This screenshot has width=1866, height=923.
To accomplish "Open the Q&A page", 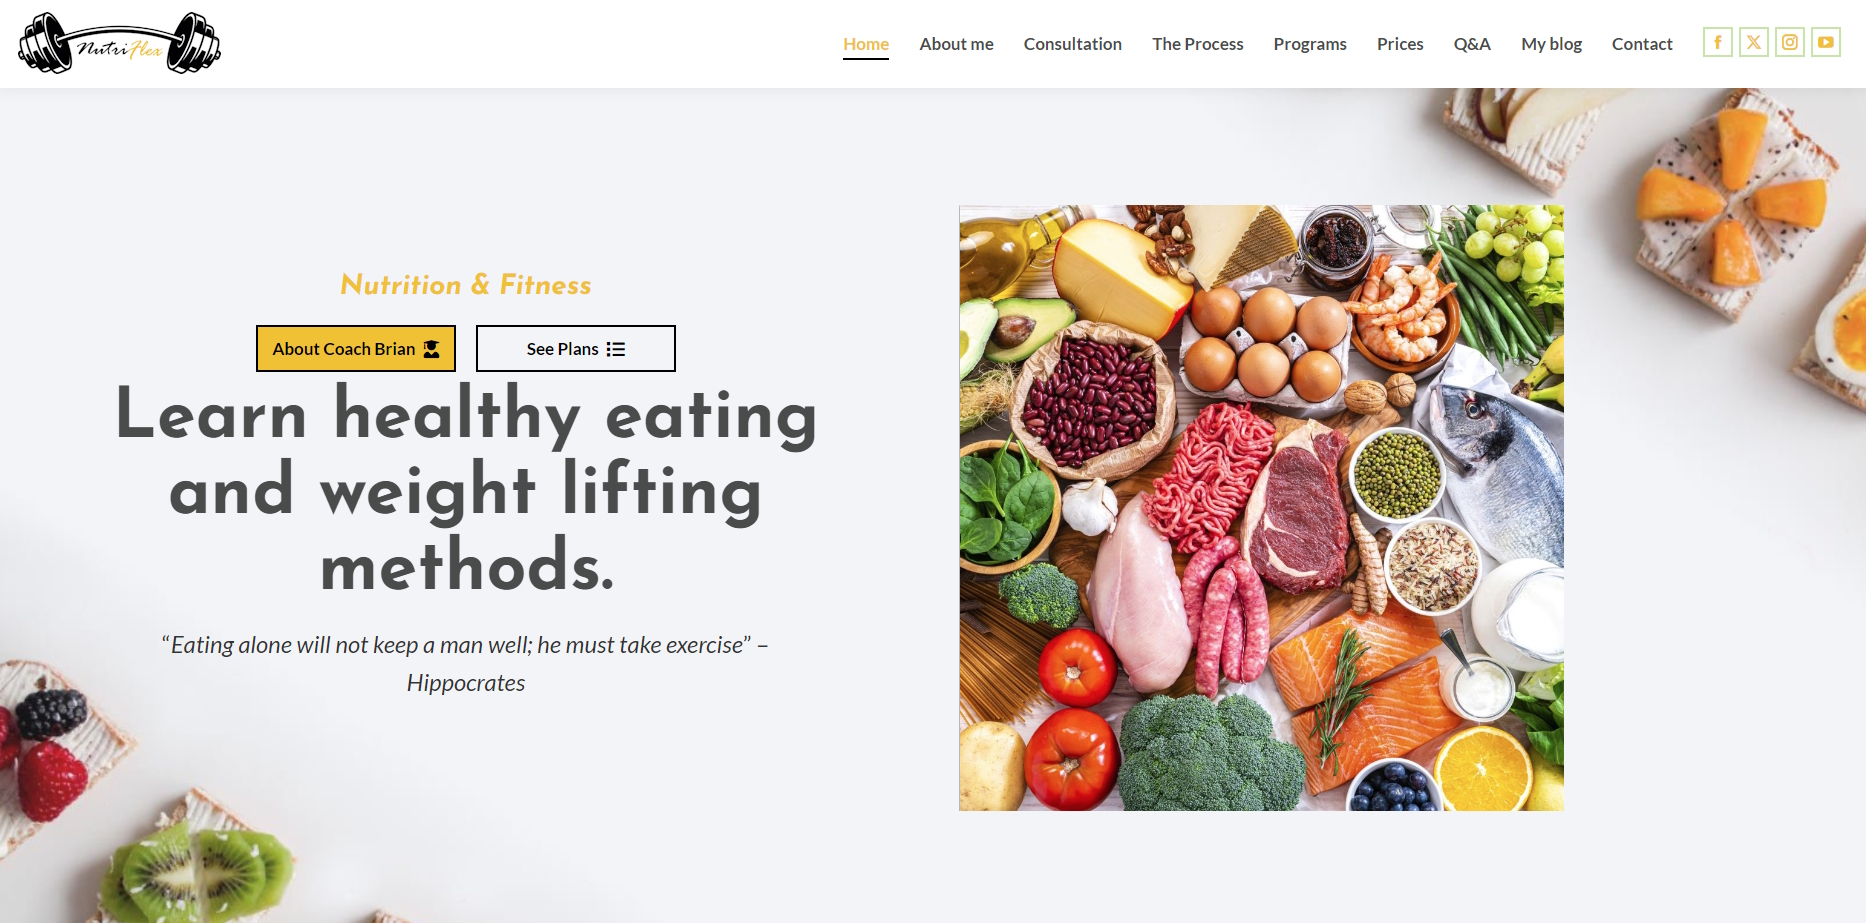I will pyautogui.click(x=1472, y=44).
